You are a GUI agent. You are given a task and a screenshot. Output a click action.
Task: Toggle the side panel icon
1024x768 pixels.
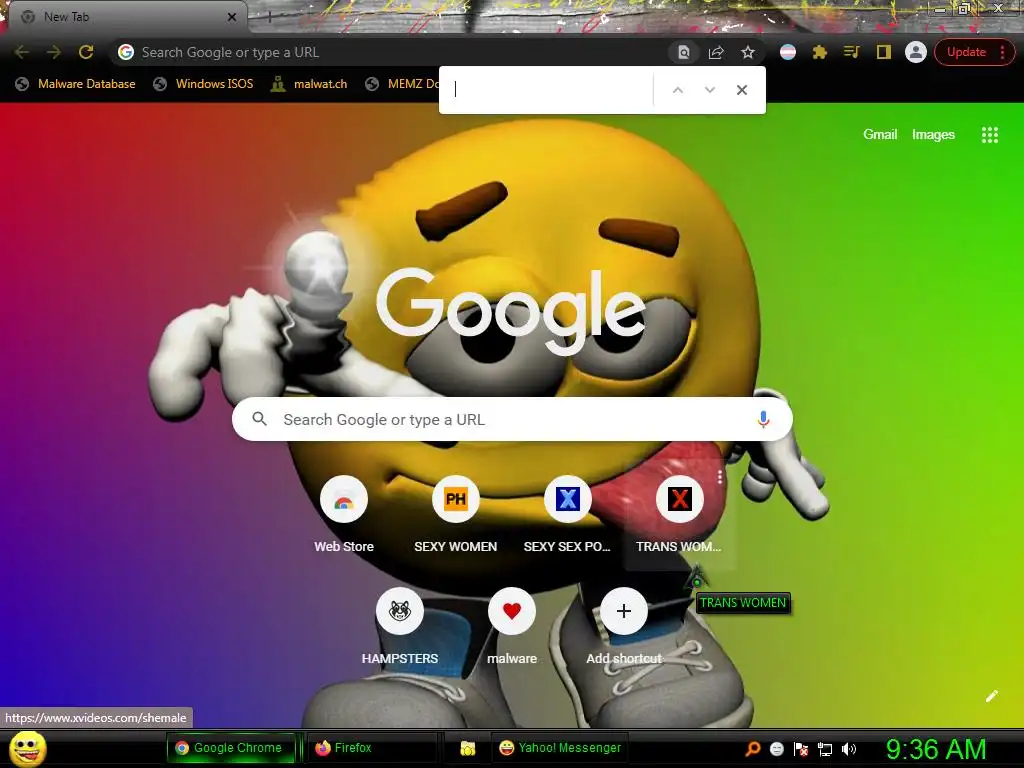point(884,52)
